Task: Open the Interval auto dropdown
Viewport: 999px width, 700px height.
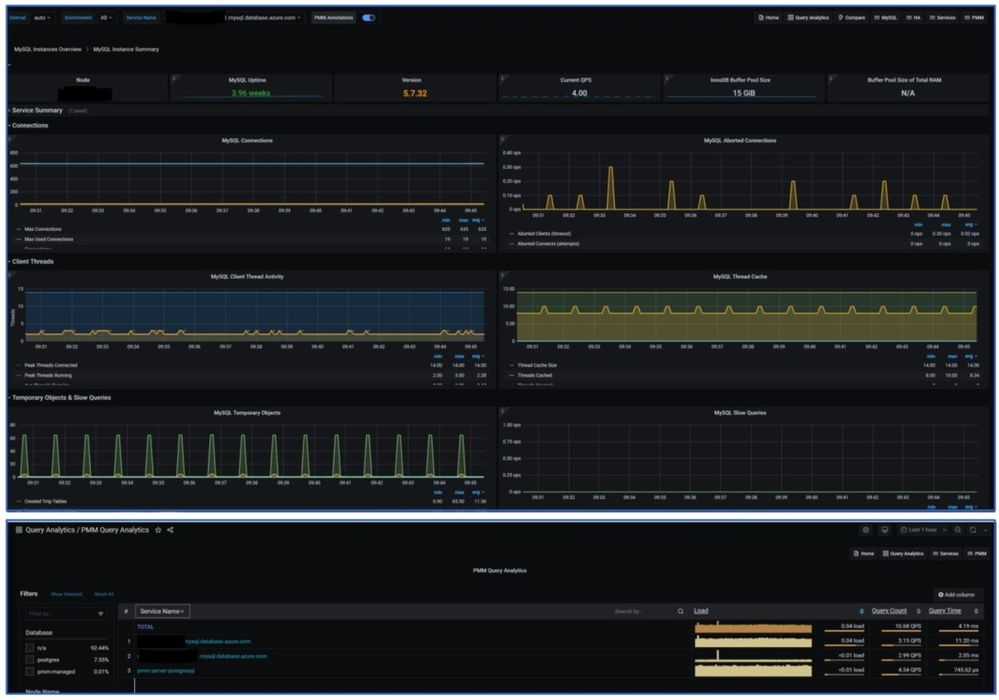Action: click(42, 18)
